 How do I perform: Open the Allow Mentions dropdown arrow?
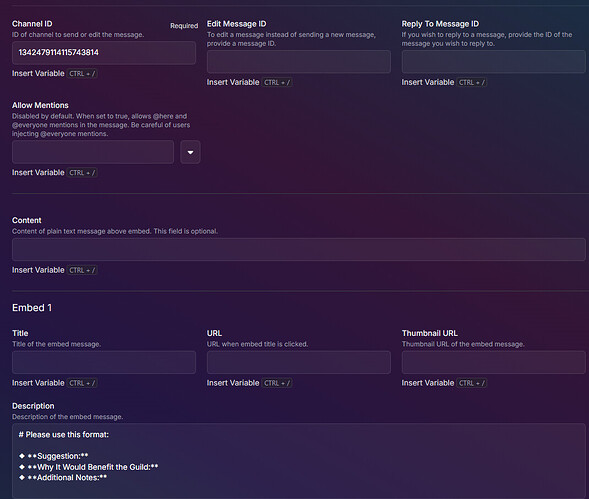tap(190, 152)
